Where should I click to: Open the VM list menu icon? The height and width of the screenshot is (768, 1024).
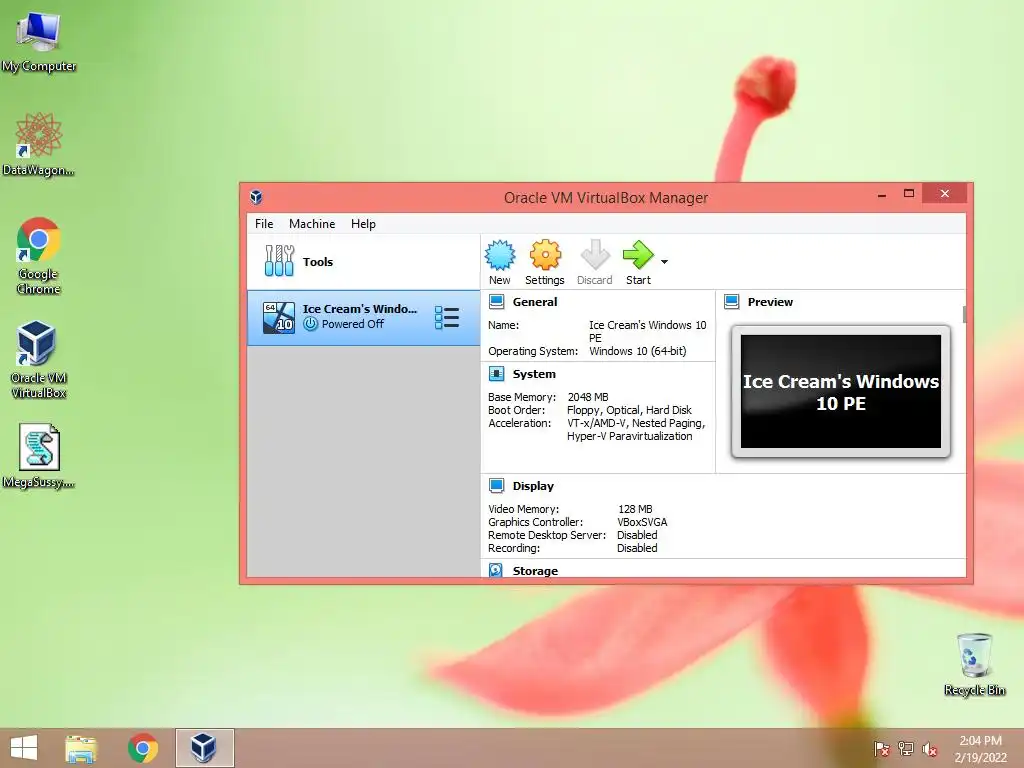(447, 317)
